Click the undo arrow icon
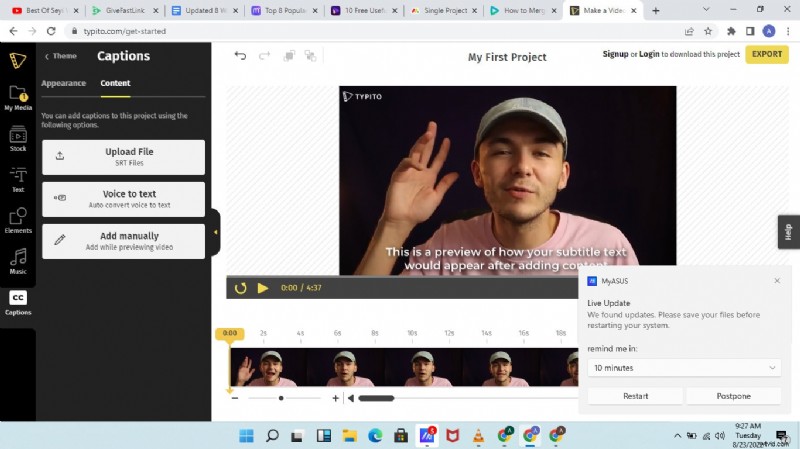This screenshot has height=449, width=800. tap(240, 56)
